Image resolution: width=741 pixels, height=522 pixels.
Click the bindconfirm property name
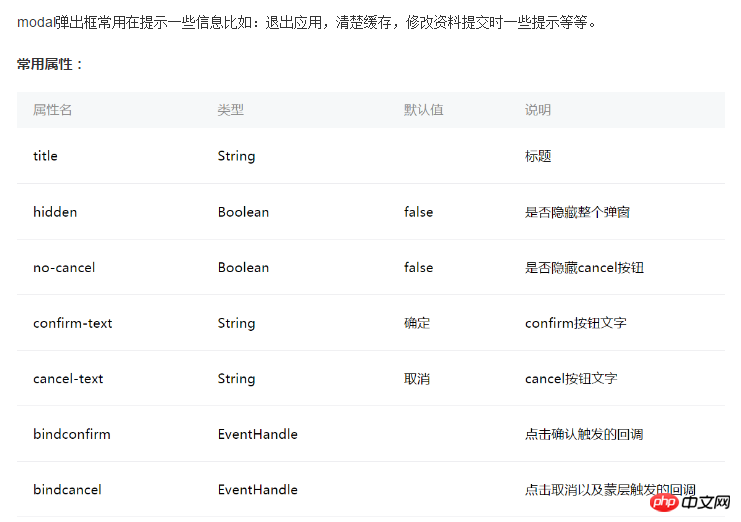pyautogui.click(x=72, y=434)
